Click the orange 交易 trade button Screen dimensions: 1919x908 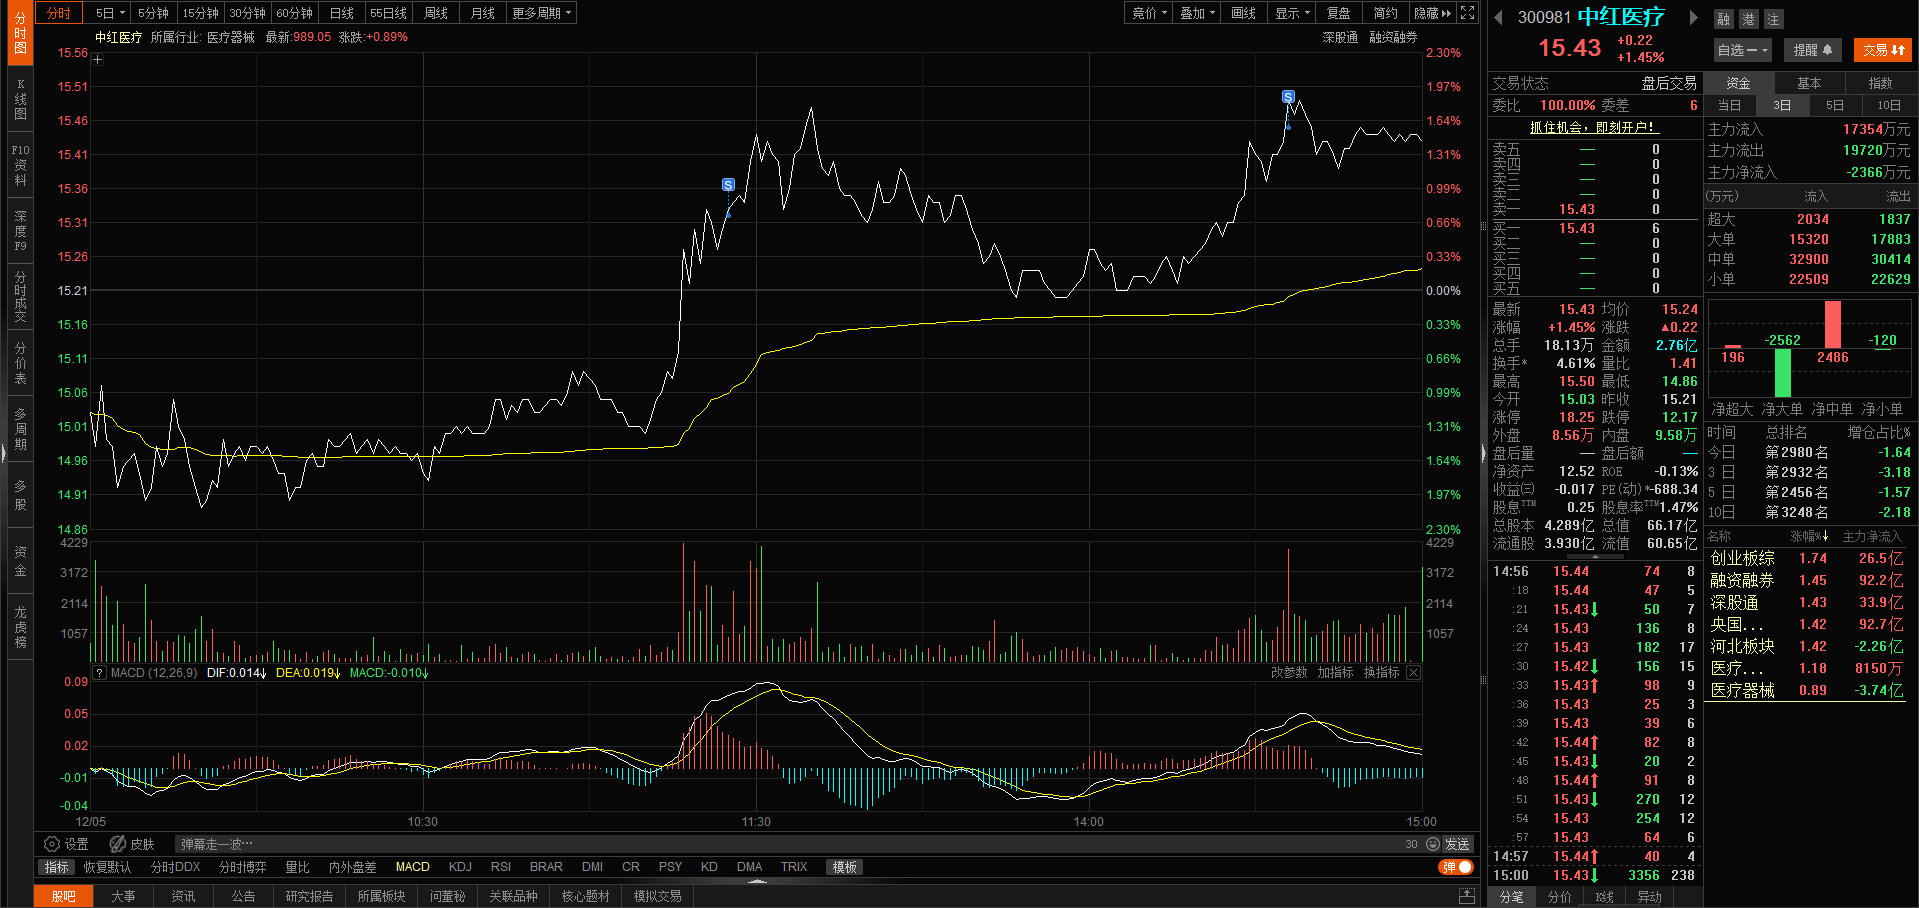[1883, 50]
